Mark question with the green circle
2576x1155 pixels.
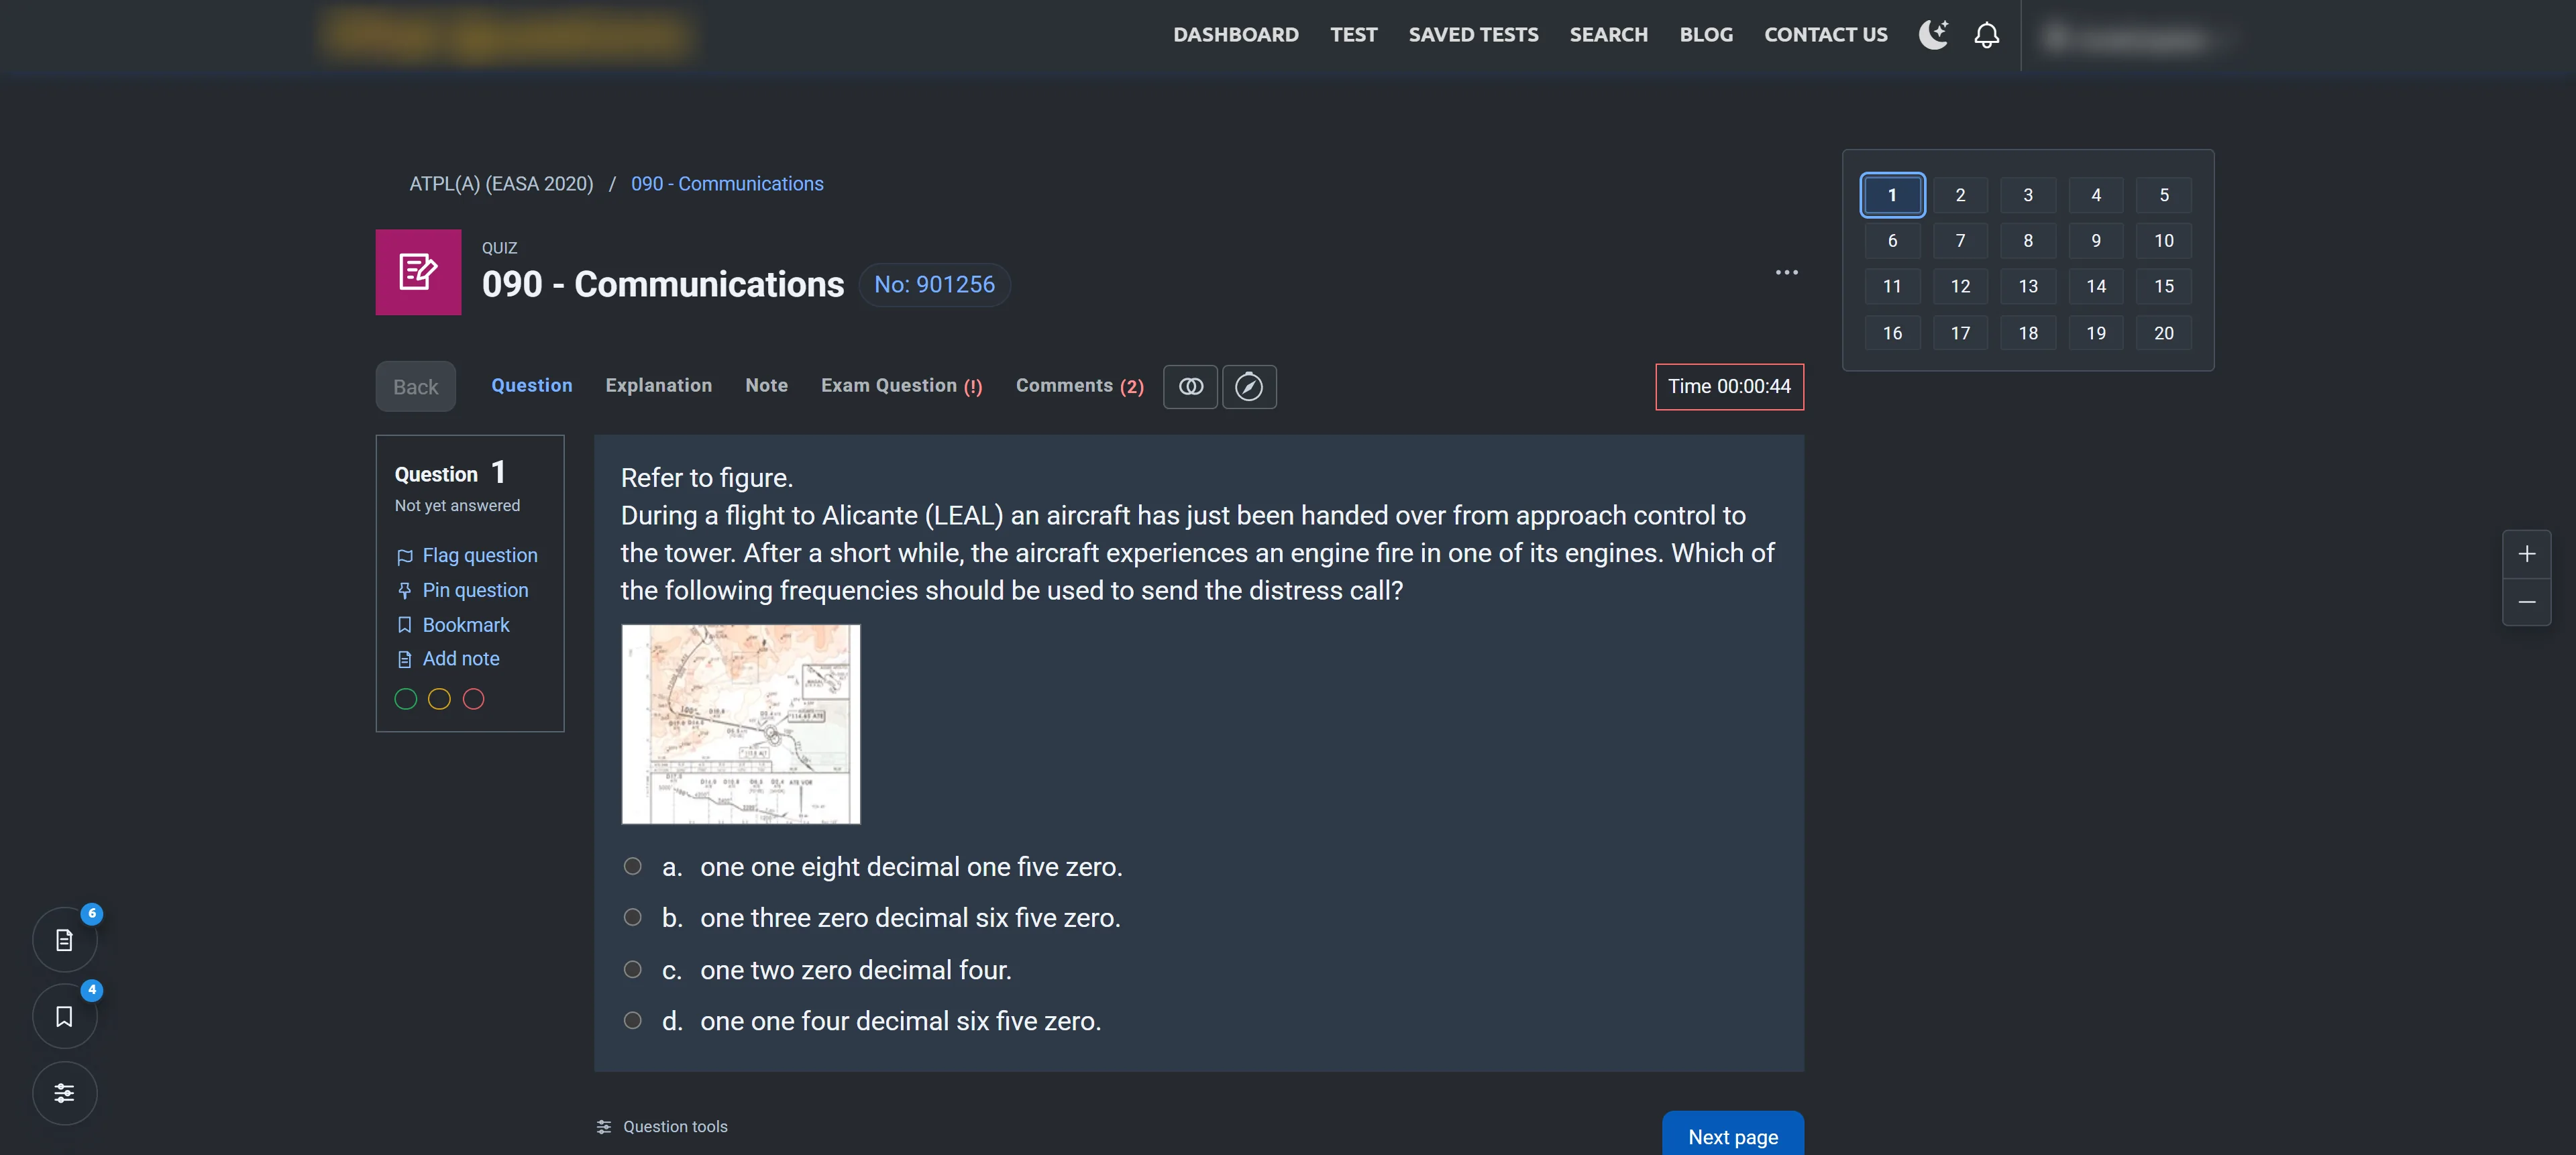405,699
